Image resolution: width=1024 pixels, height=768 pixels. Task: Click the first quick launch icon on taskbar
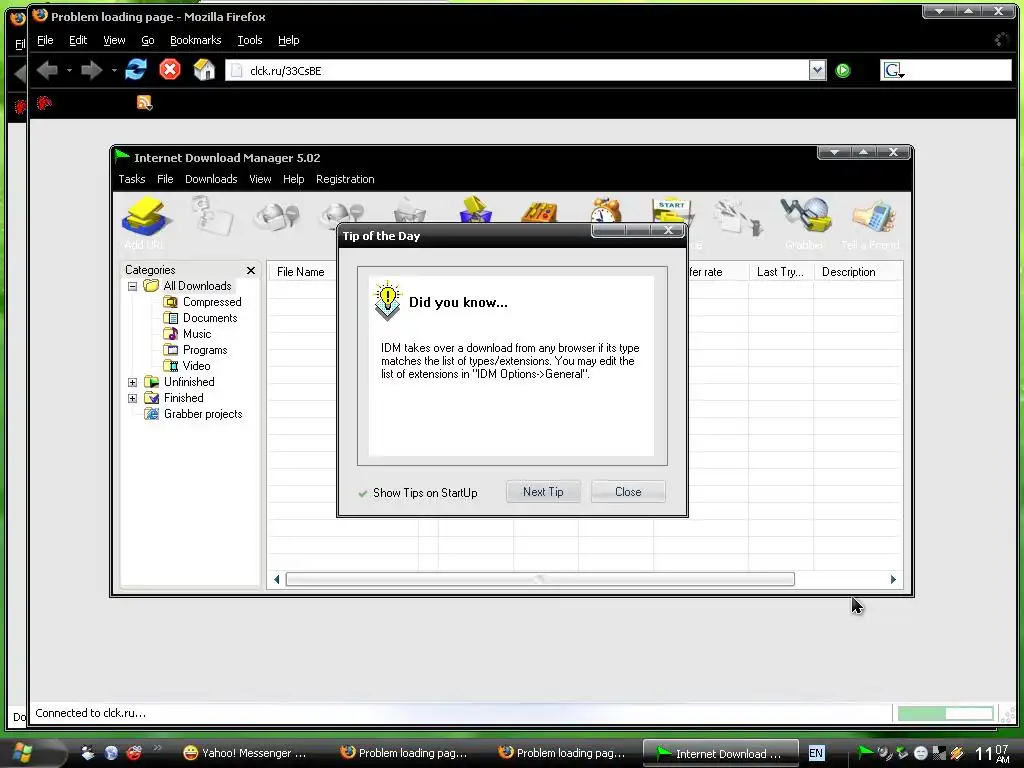(x=88, y=753)
